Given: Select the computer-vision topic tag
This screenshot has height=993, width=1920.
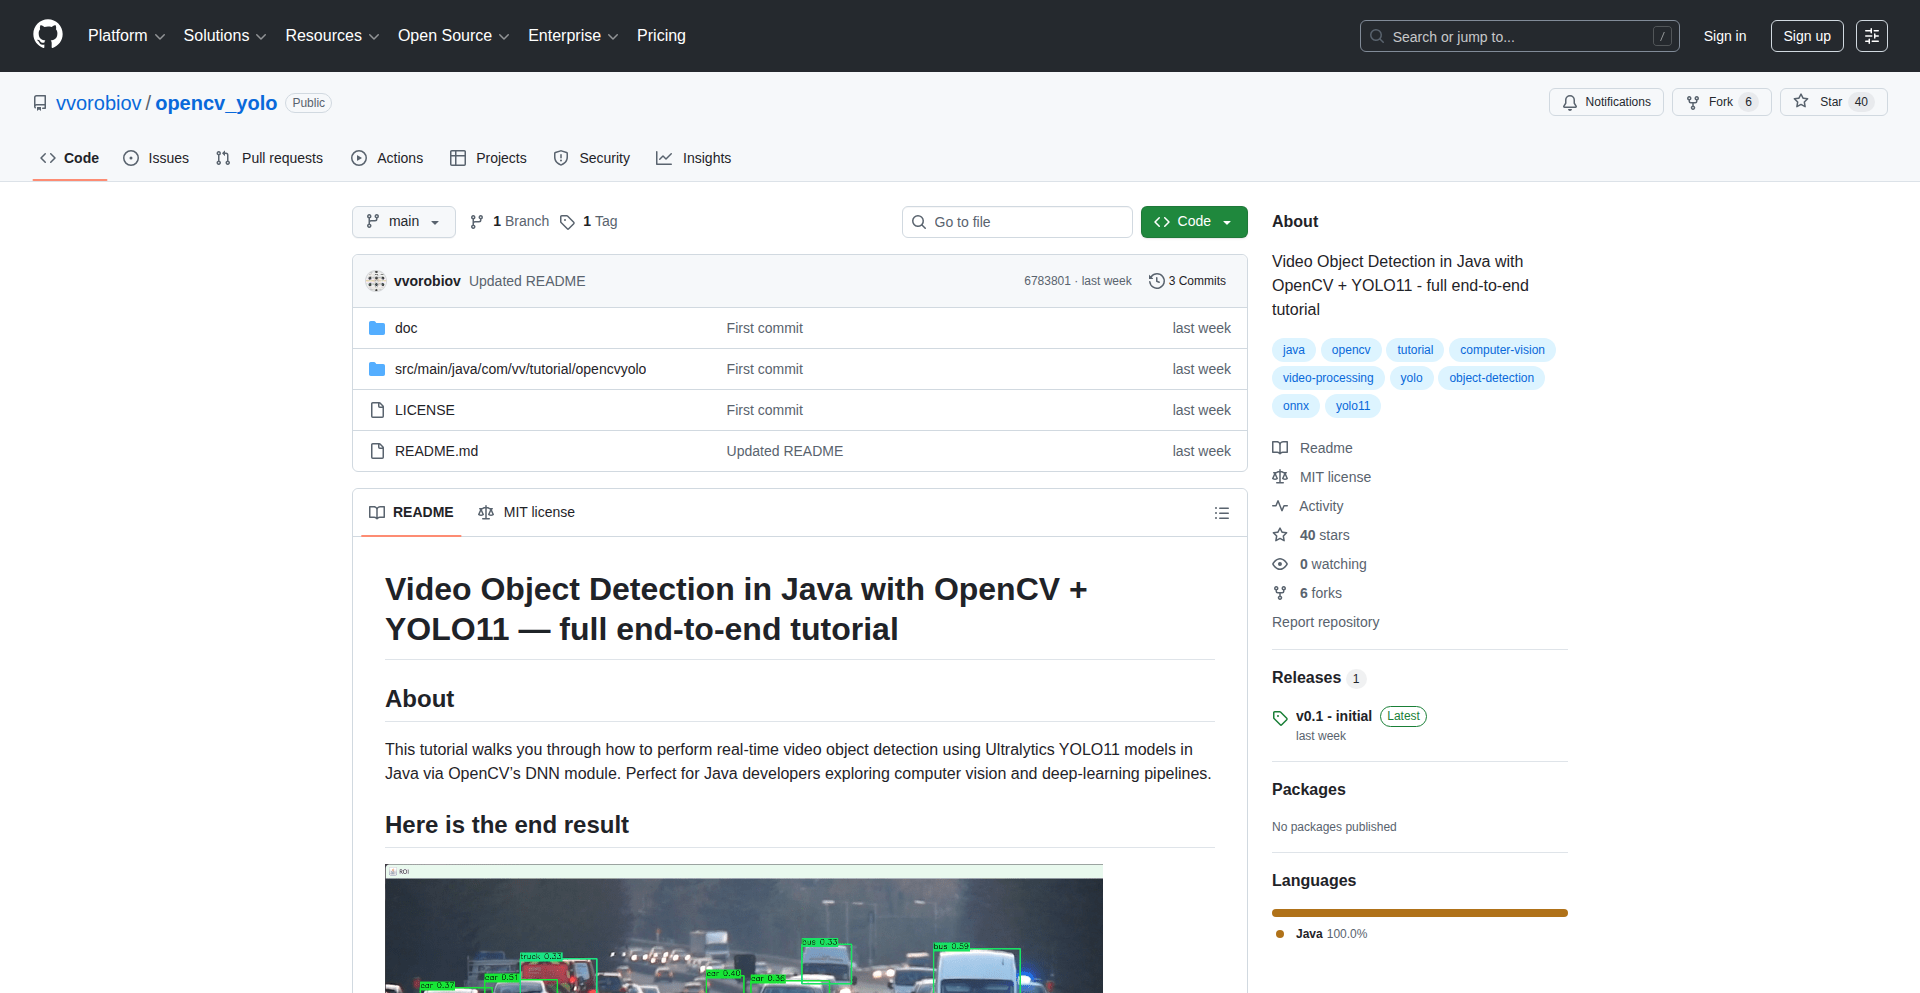Looking at the screenshot, I should [1502, 350].
